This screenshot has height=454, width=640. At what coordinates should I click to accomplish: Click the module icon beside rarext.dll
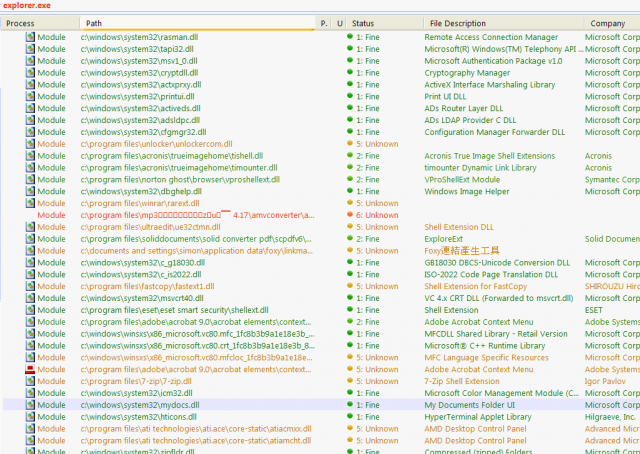coord(30,203)
